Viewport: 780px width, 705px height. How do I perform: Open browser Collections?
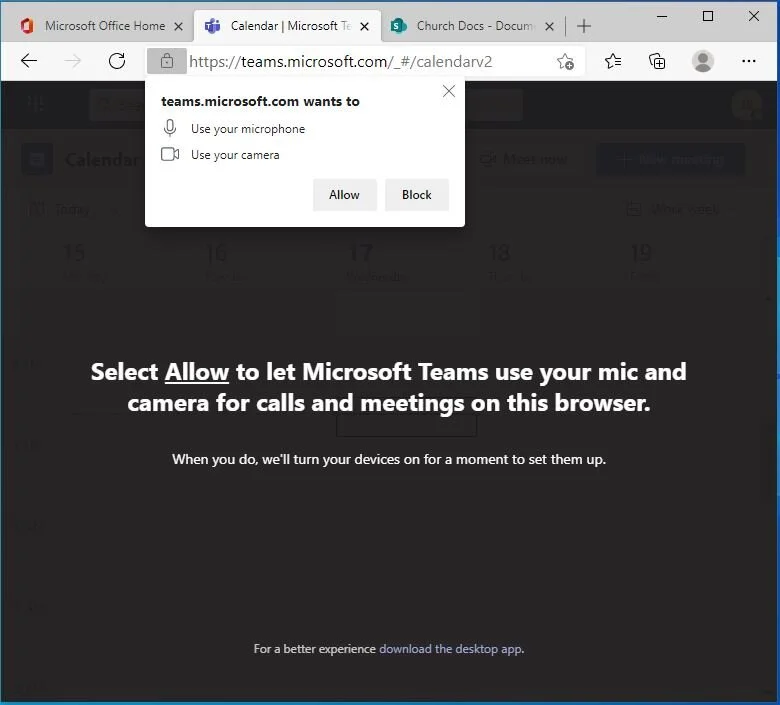(657, 61)
